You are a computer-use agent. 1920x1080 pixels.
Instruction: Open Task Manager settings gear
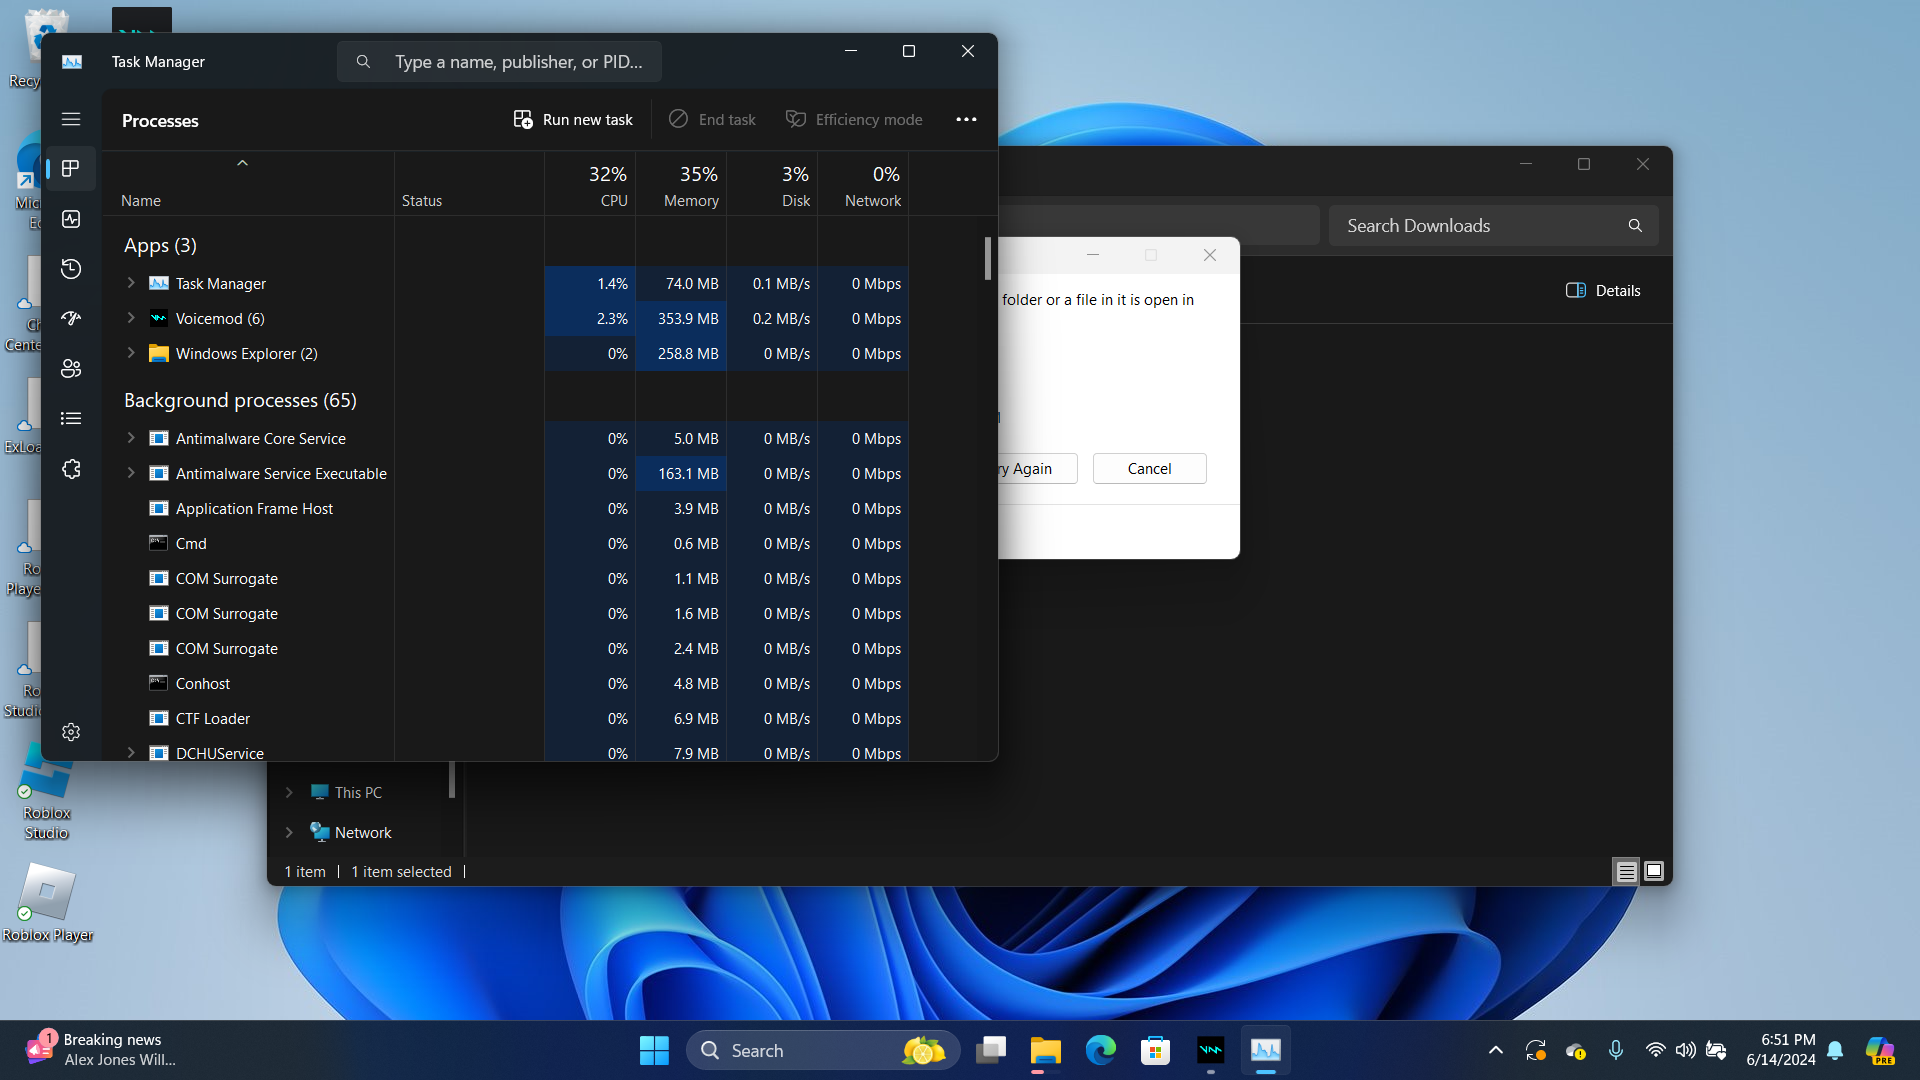click(71, 732)
